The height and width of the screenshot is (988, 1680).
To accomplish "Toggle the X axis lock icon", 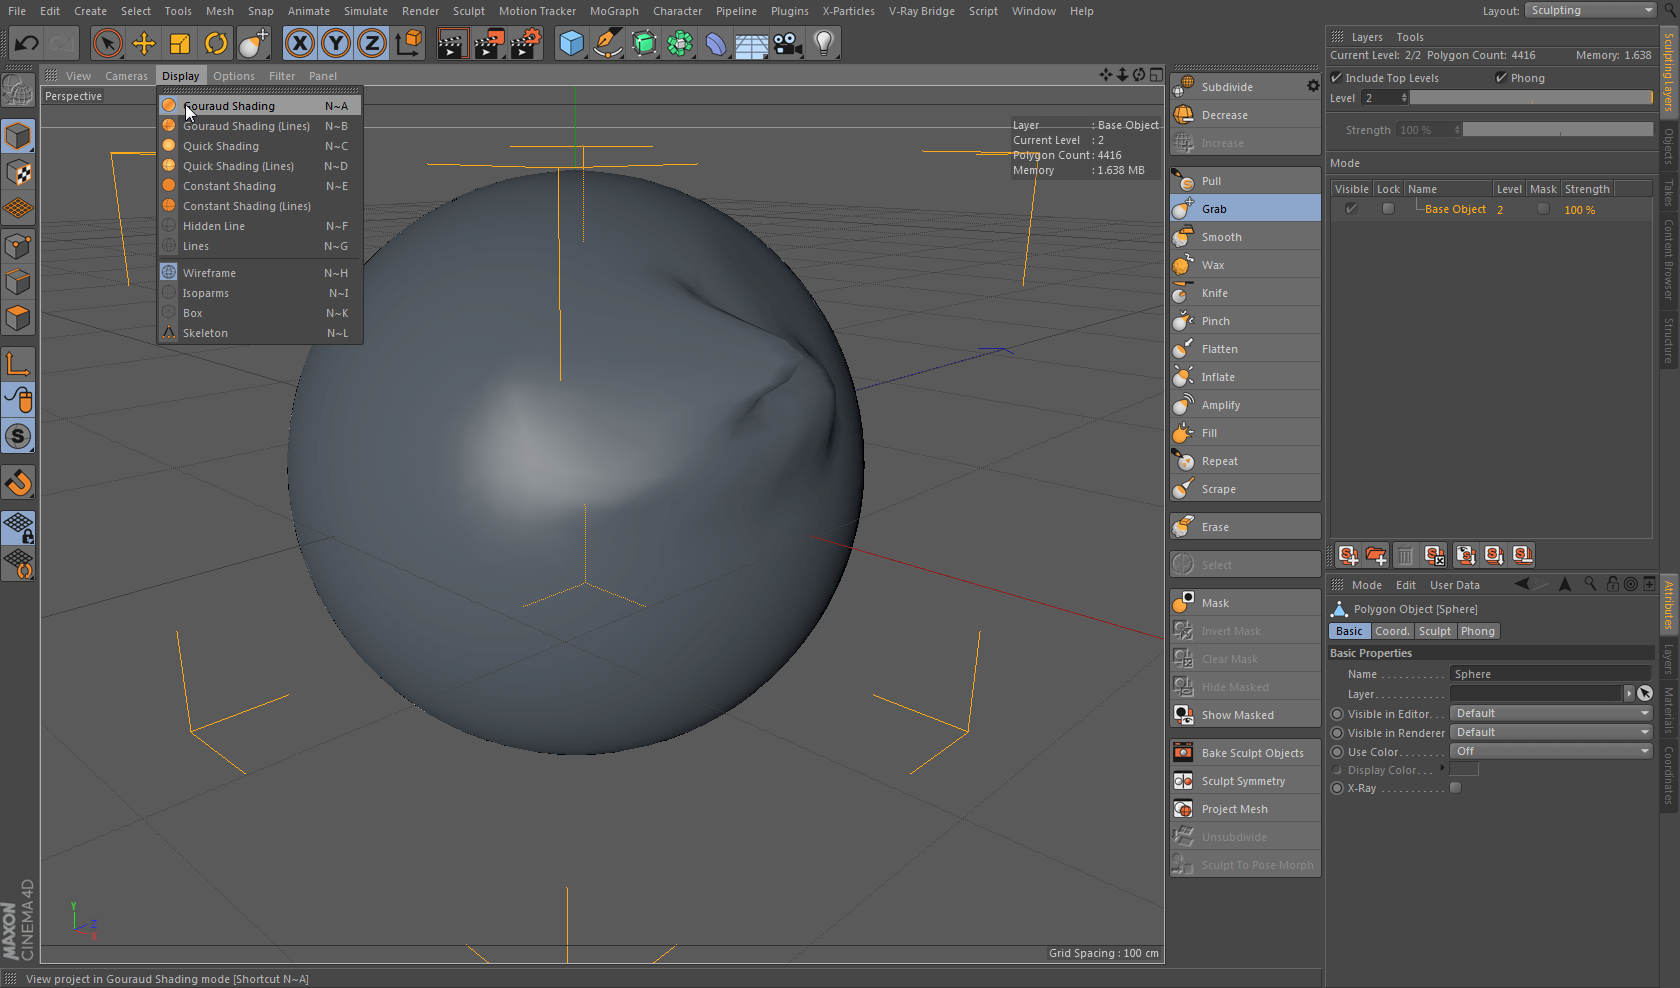I will [x=300, y=43].
